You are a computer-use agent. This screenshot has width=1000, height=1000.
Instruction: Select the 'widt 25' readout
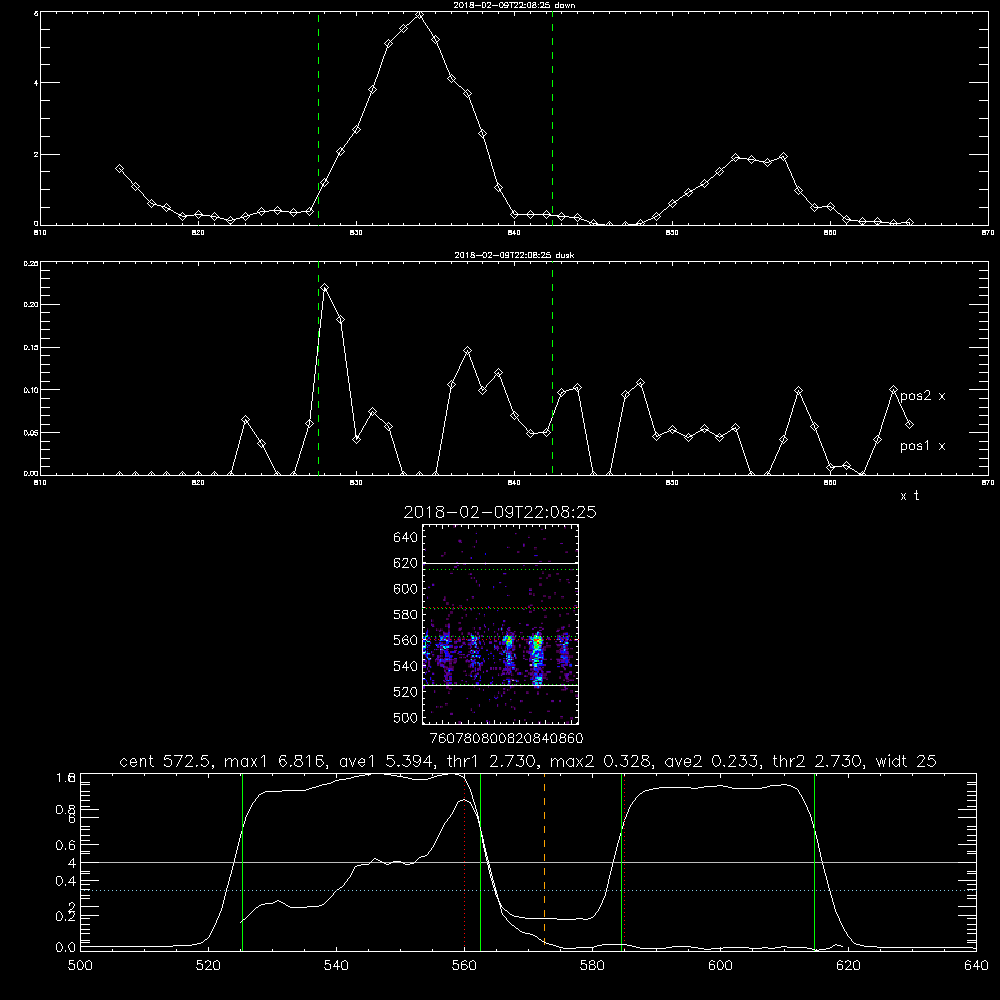pos(906,761)
